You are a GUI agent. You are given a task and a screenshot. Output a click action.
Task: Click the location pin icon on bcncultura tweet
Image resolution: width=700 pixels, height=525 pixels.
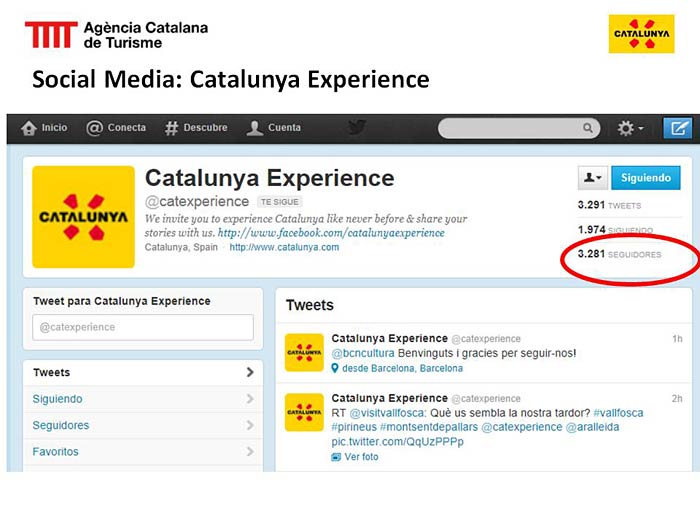(x=335, y=368)
